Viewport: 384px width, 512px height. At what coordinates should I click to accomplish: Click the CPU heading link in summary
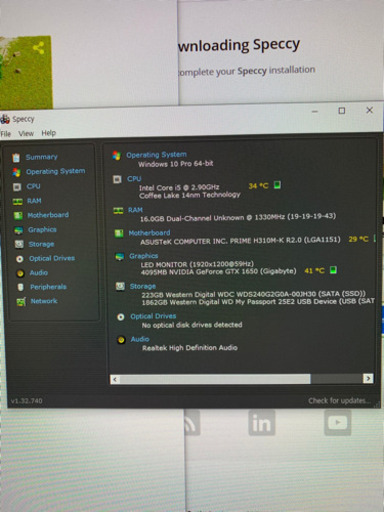click(x=134, y=179)
